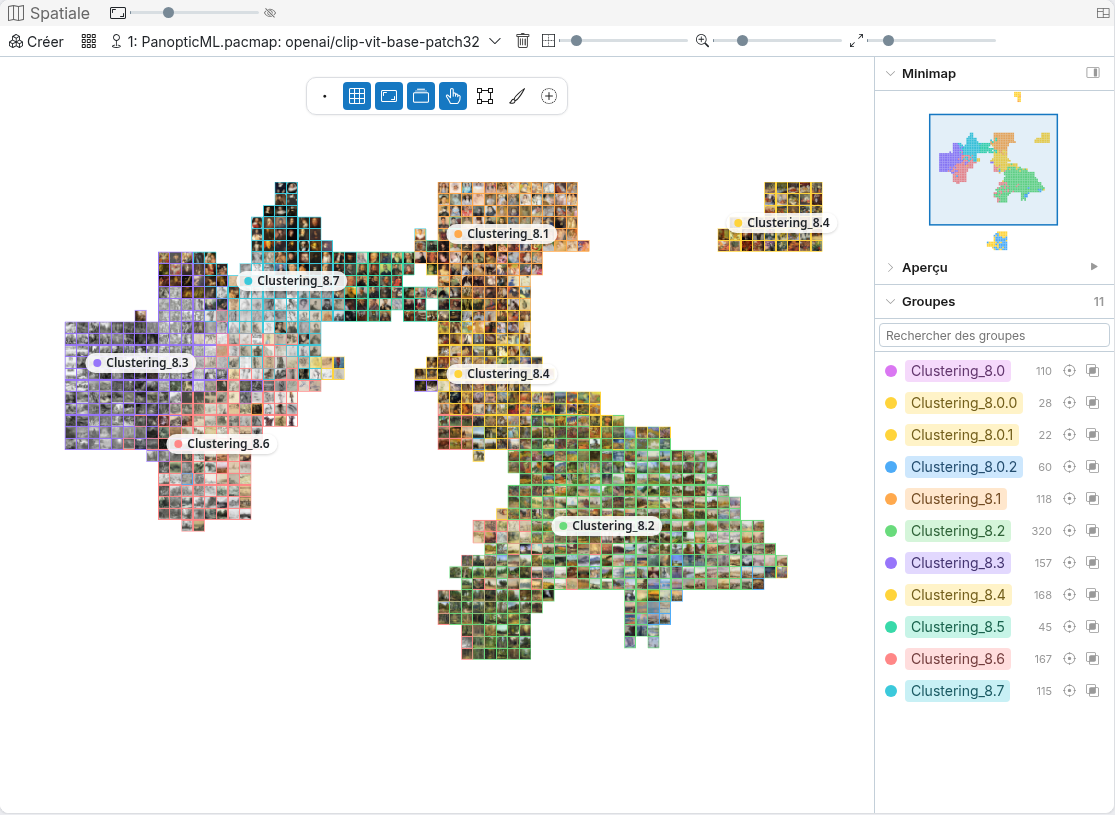
Task: Adjust the grid cell slider after trash
Action: tap(623, 41)
